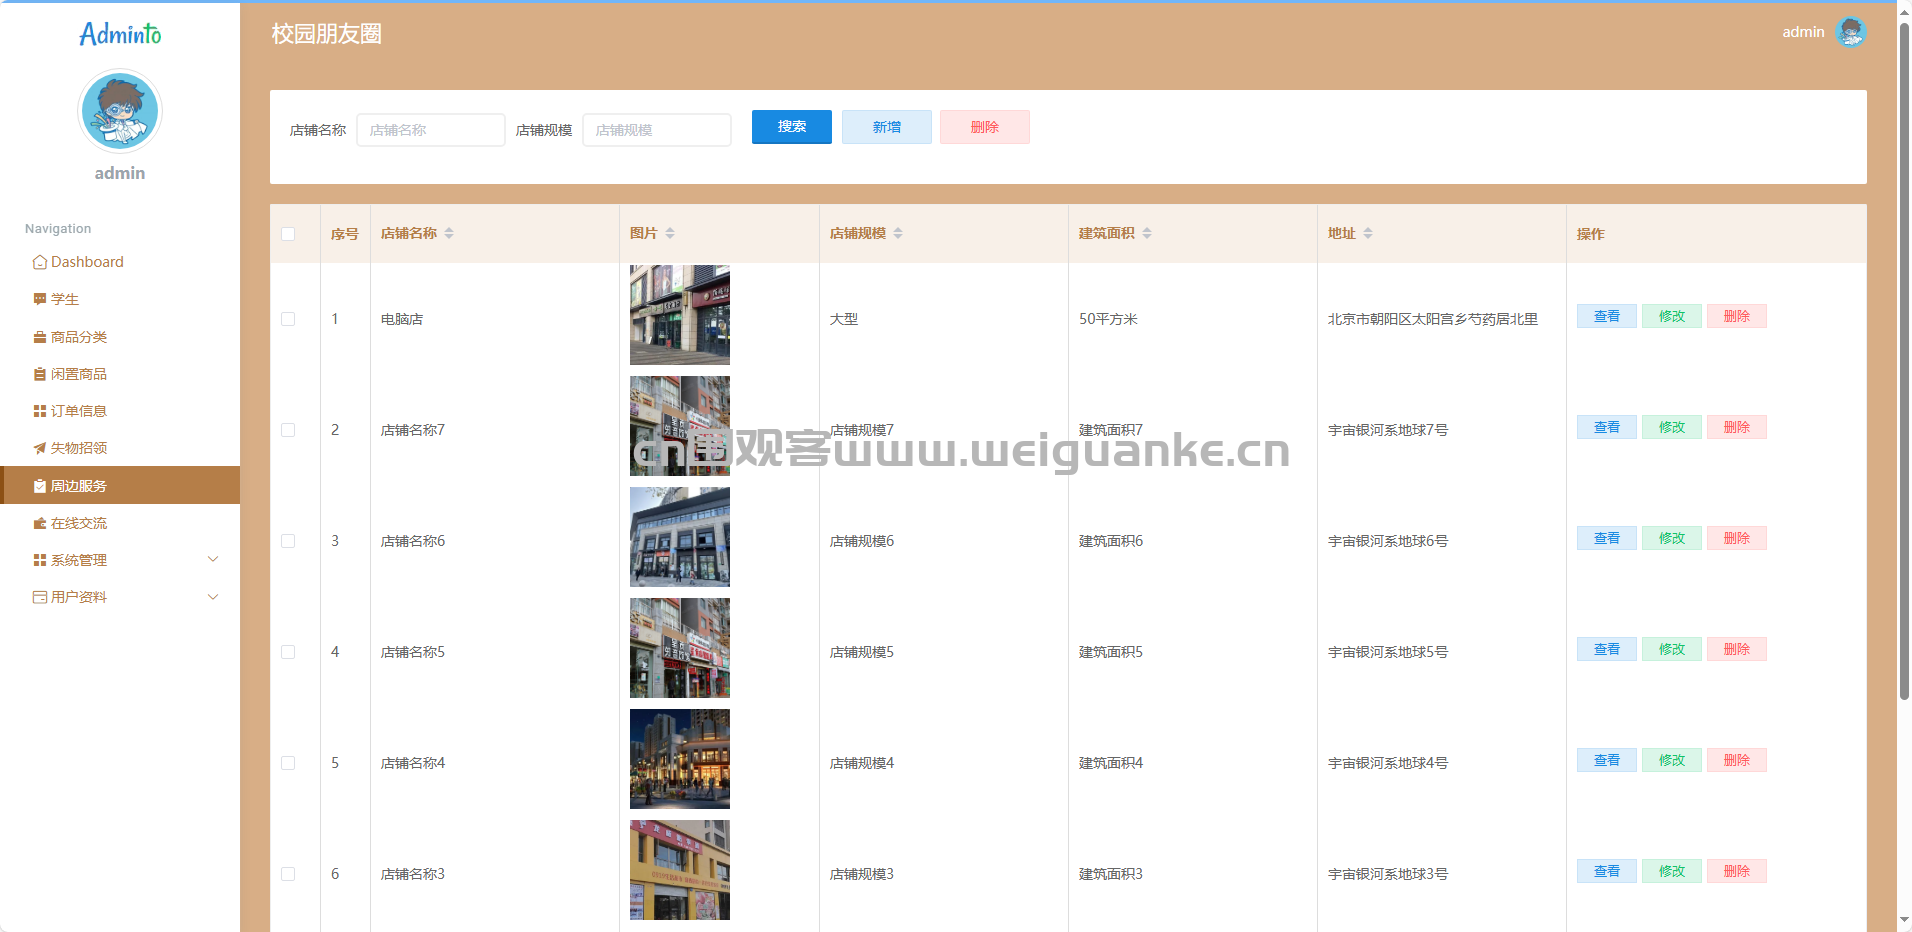Open the 失物招领 menu item
The width and height of the screenshot is (1912, 932).
click(x=120, y=448)
